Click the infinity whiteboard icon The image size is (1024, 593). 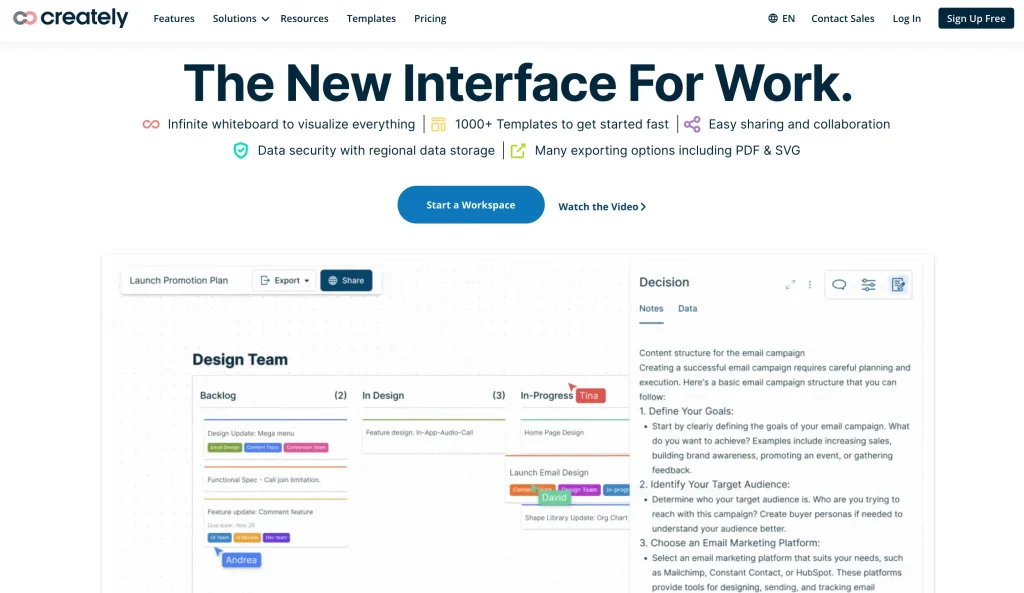tap(151, 124)
